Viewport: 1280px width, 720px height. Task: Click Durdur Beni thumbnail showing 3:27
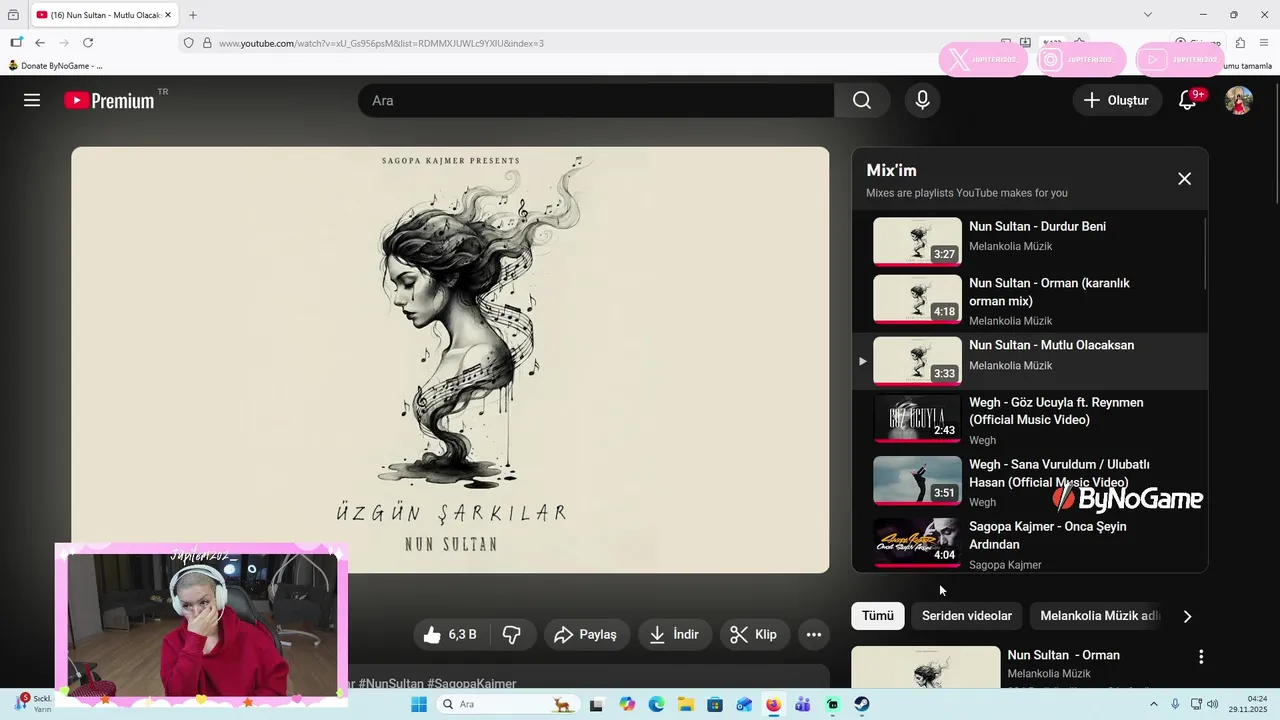click(x=917, y=241)
